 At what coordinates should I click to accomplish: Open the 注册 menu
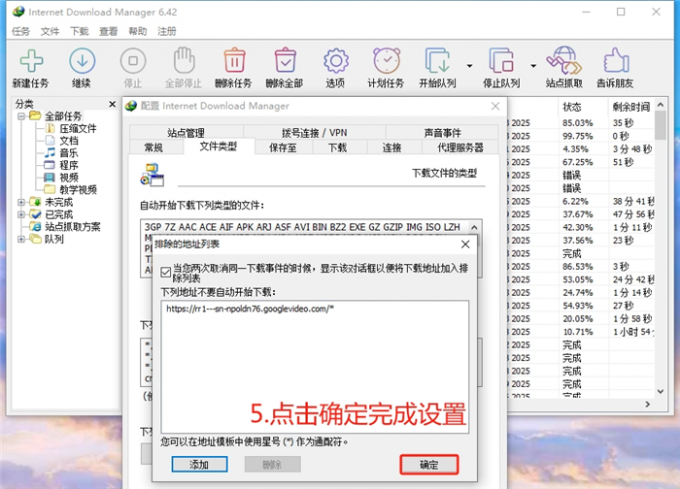pyautogui.click(x=167, y=31)
